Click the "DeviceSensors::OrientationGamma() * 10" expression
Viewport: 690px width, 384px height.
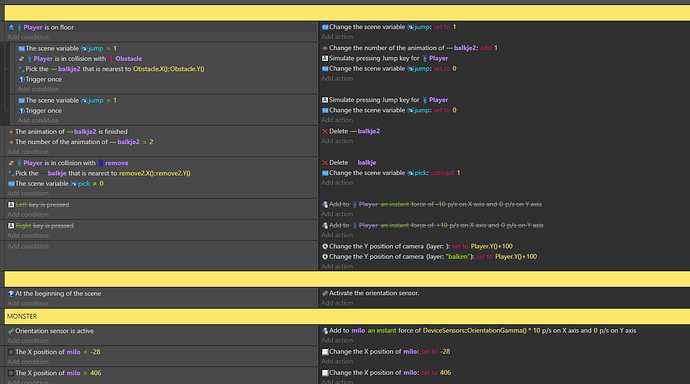[481, 331]
